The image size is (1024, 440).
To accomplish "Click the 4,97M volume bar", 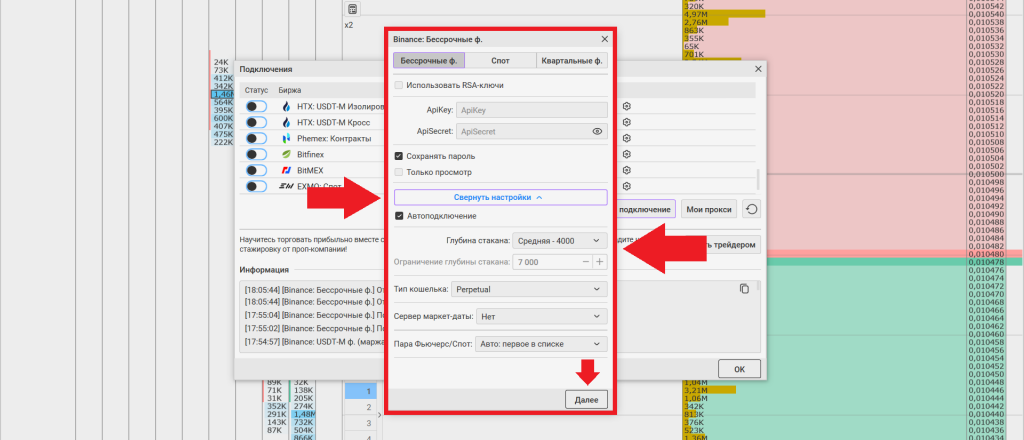I will (x=724, y=14).
